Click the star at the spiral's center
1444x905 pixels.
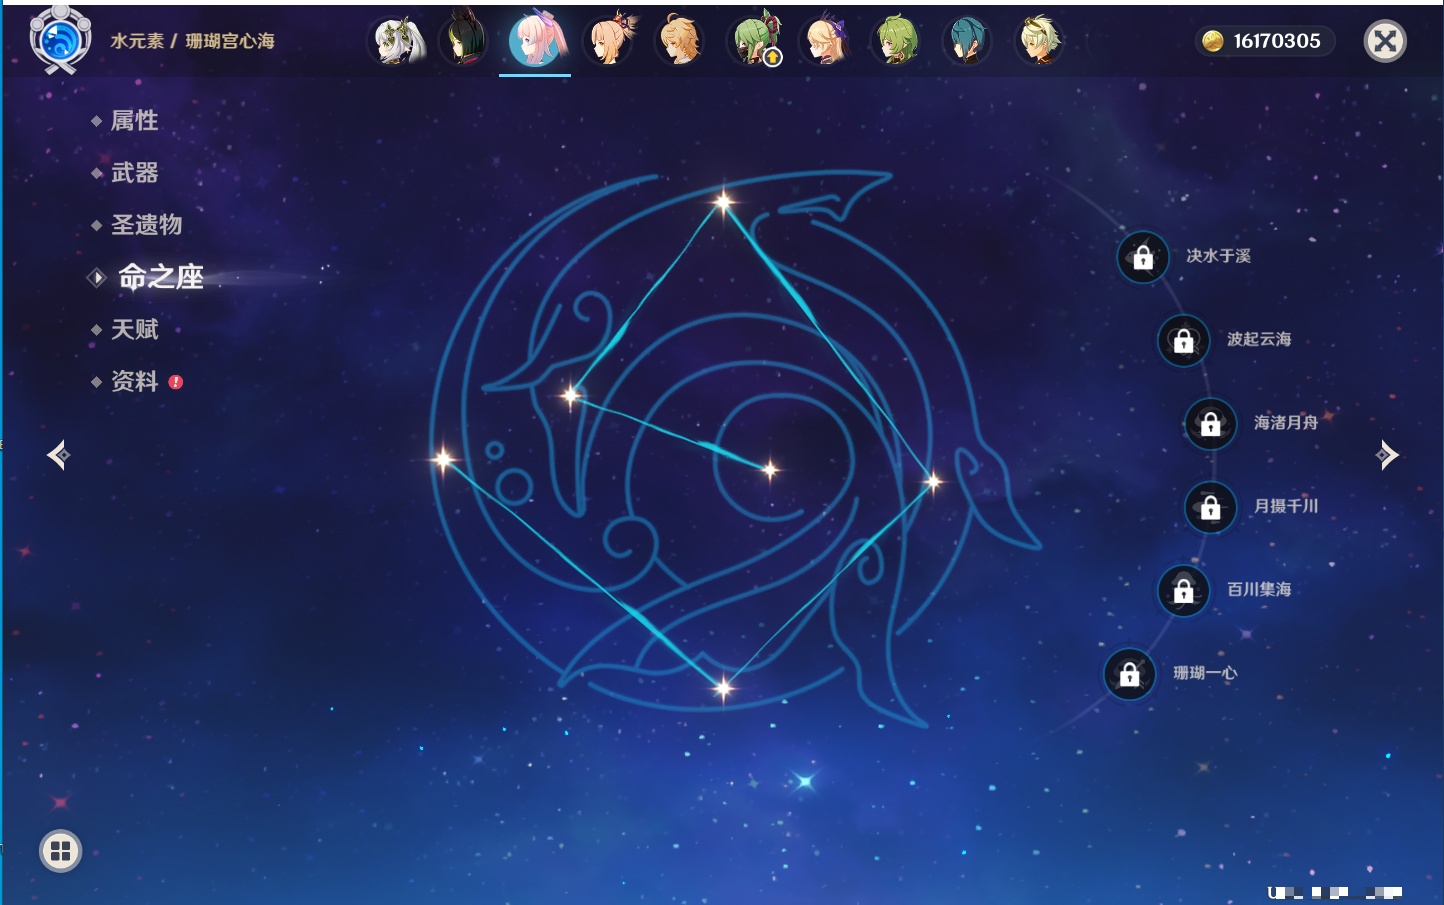(x=770, y=469)
